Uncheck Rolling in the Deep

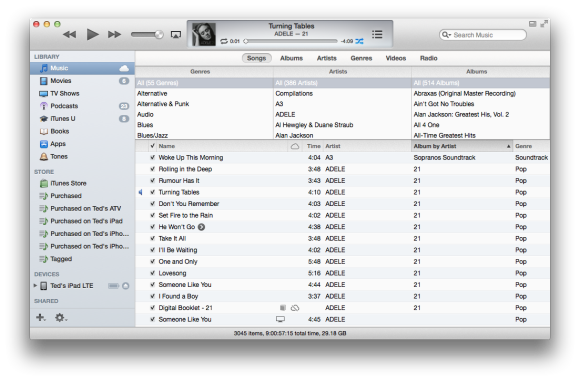pos(152,169)
